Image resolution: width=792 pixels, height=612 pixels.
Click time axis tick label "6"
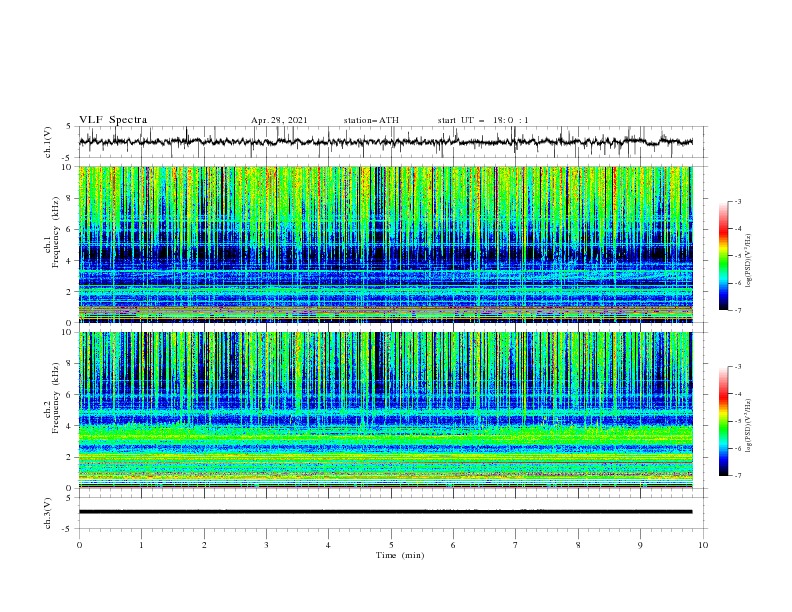click(454, 545)
